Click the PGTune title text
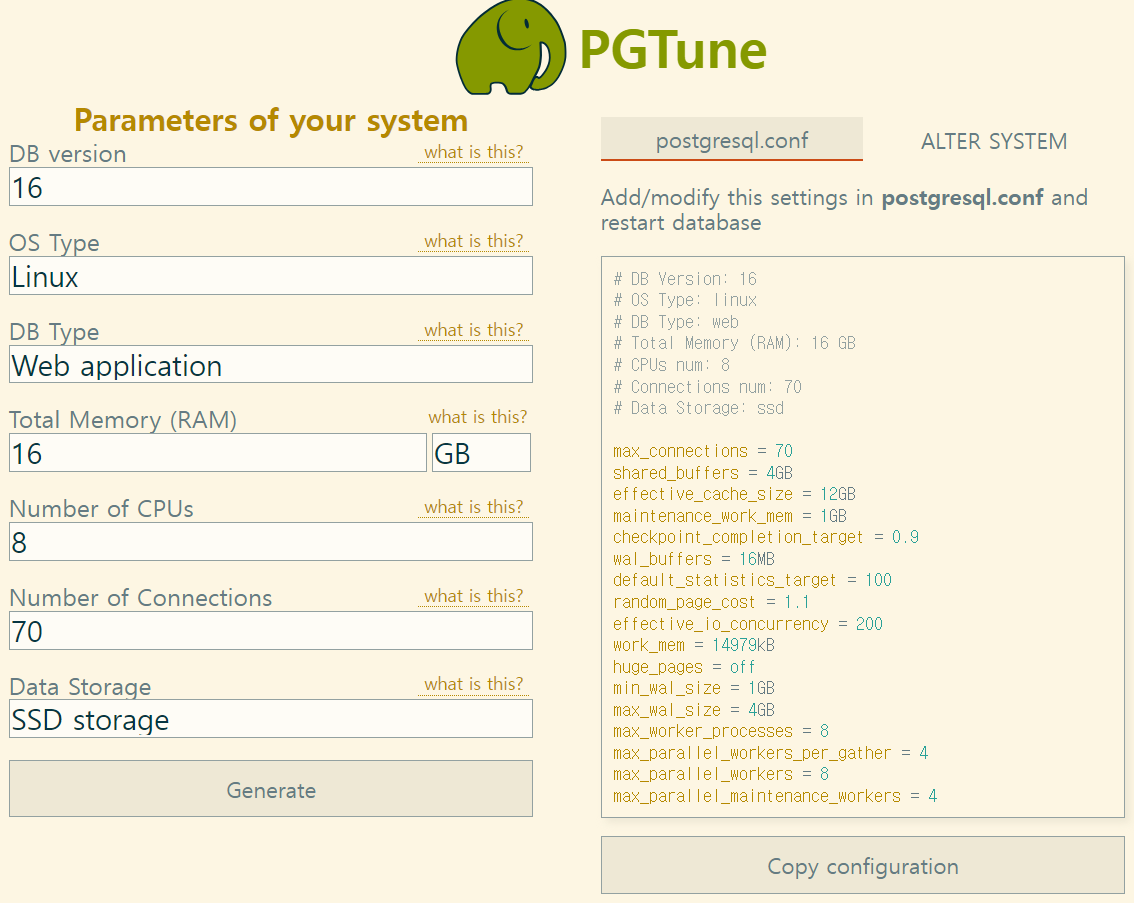Image resolution: width=1134 pixels, height=903 pixels. coord(673,50)
